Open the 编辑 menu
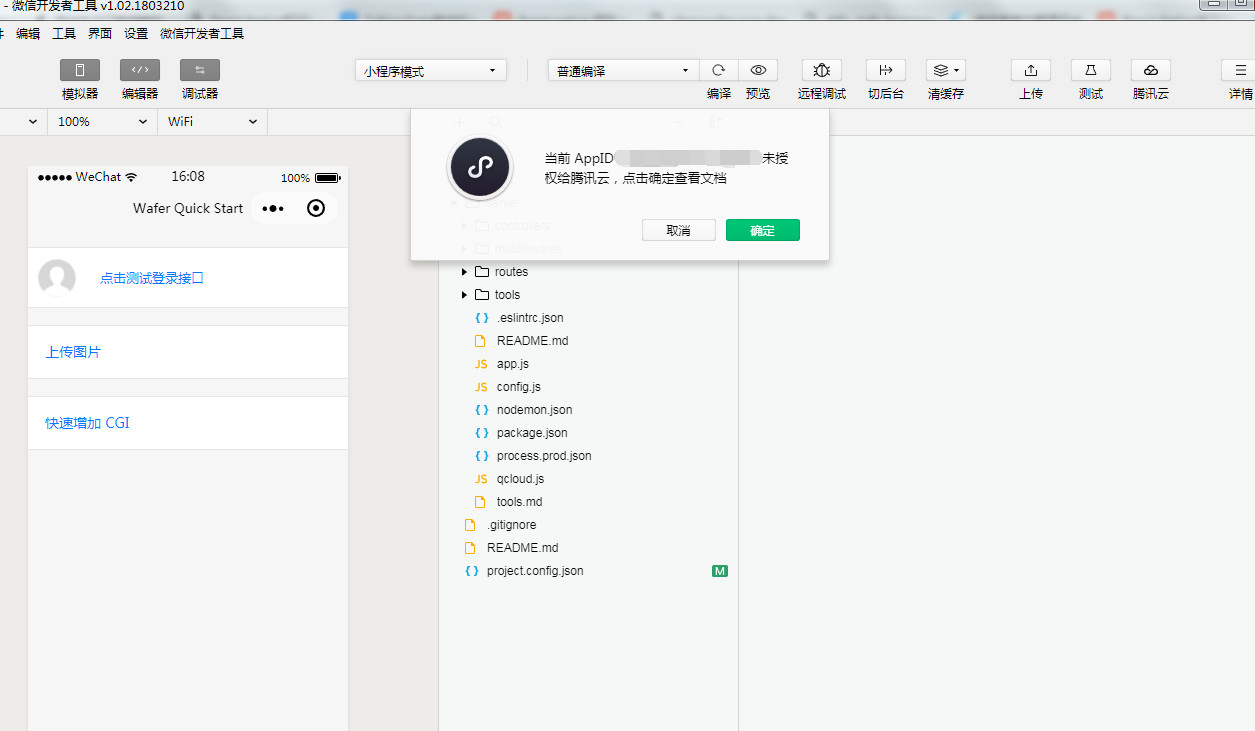 [x=28, y=33]
